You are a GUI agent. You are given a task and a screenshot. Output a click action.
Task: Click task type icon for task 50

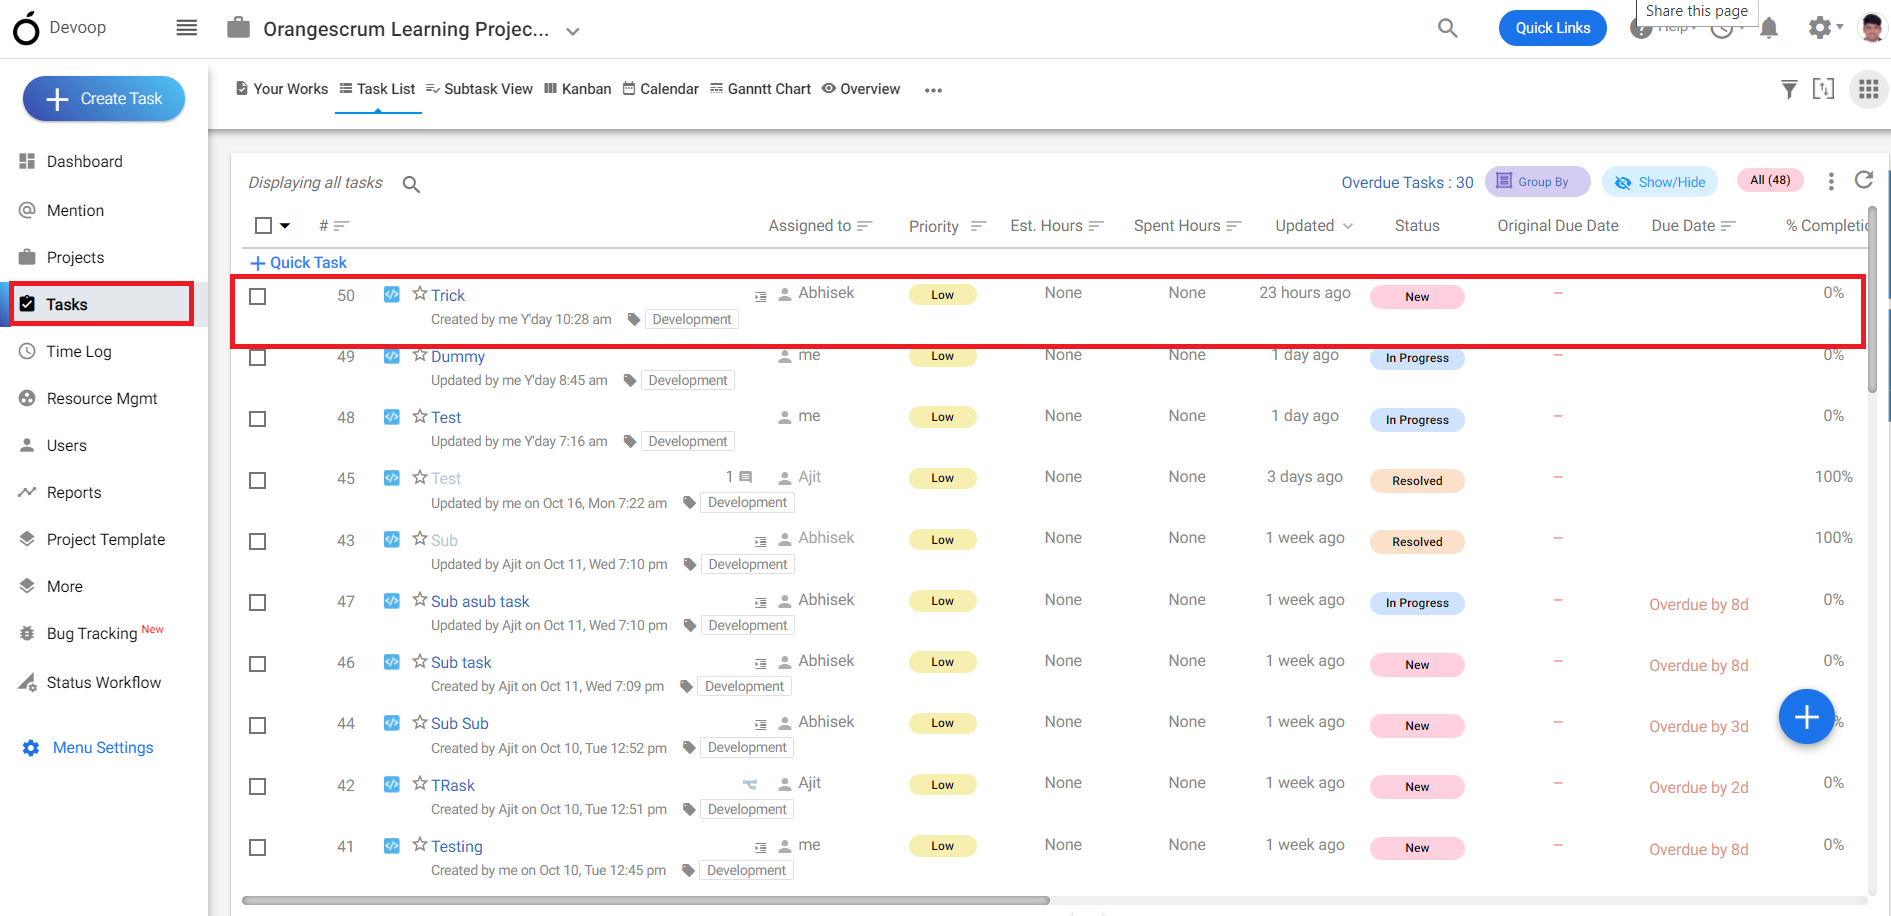pos(392,294)
